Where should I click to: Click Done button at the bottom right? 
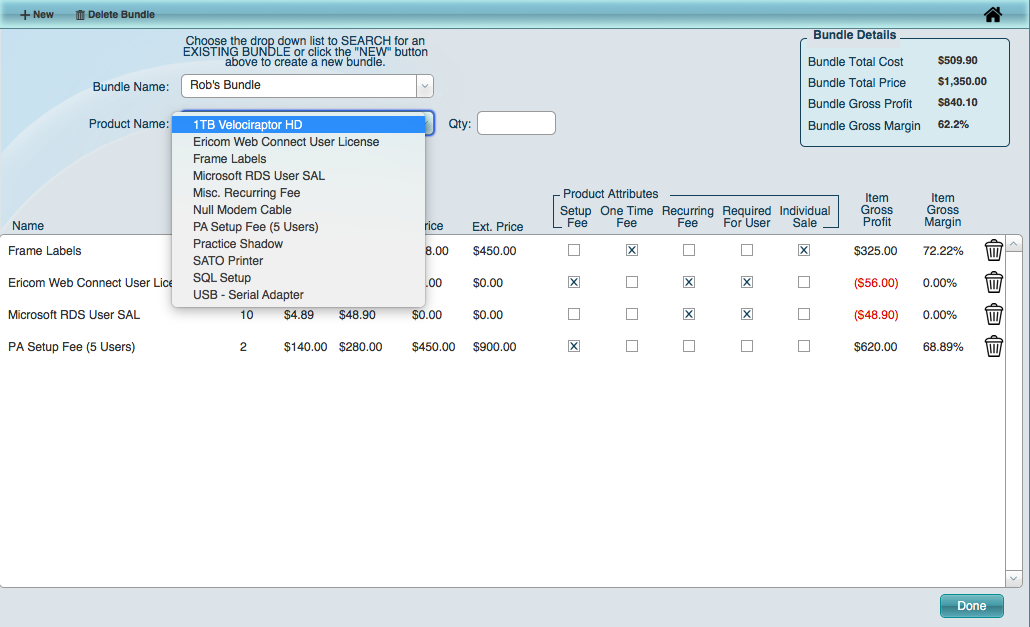click(972, 606)
